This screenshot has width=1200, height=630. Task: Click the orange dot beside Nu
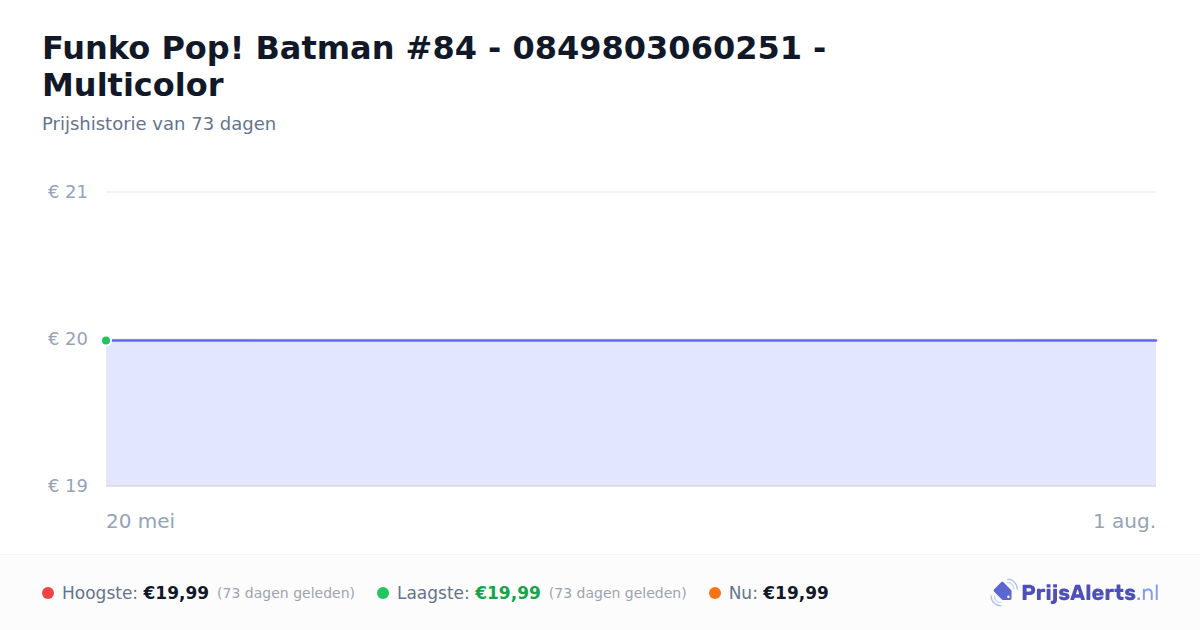(715, 593)
